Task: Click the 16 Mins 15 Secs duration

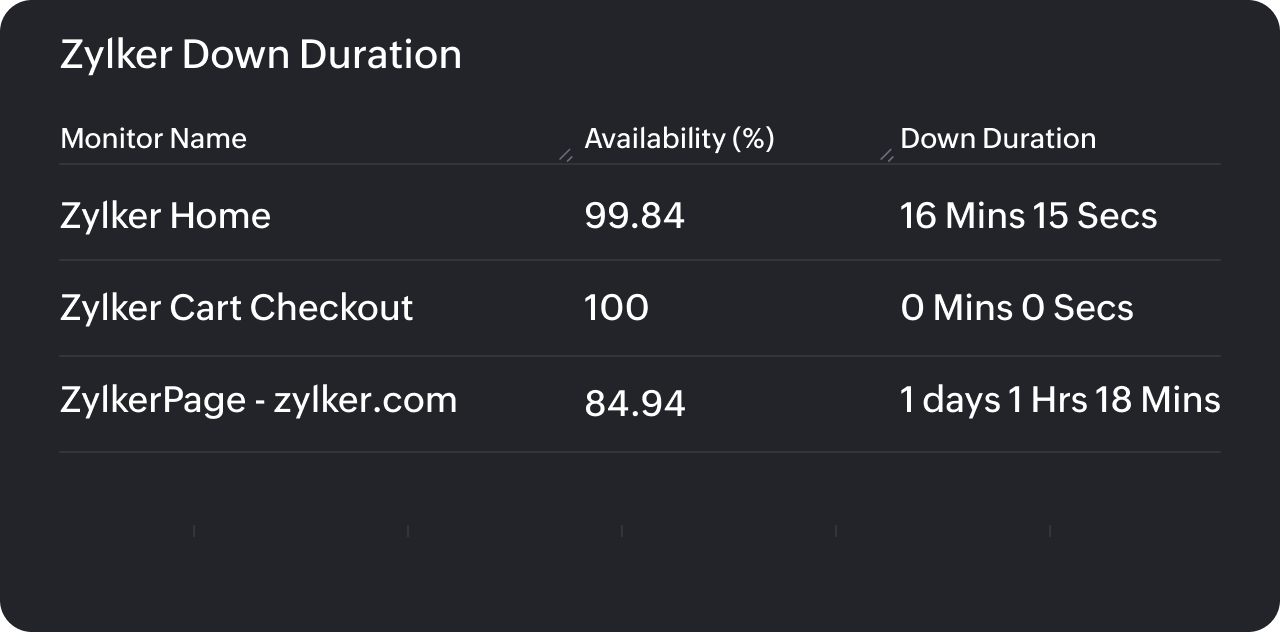Action: (x=1028, y=216)
